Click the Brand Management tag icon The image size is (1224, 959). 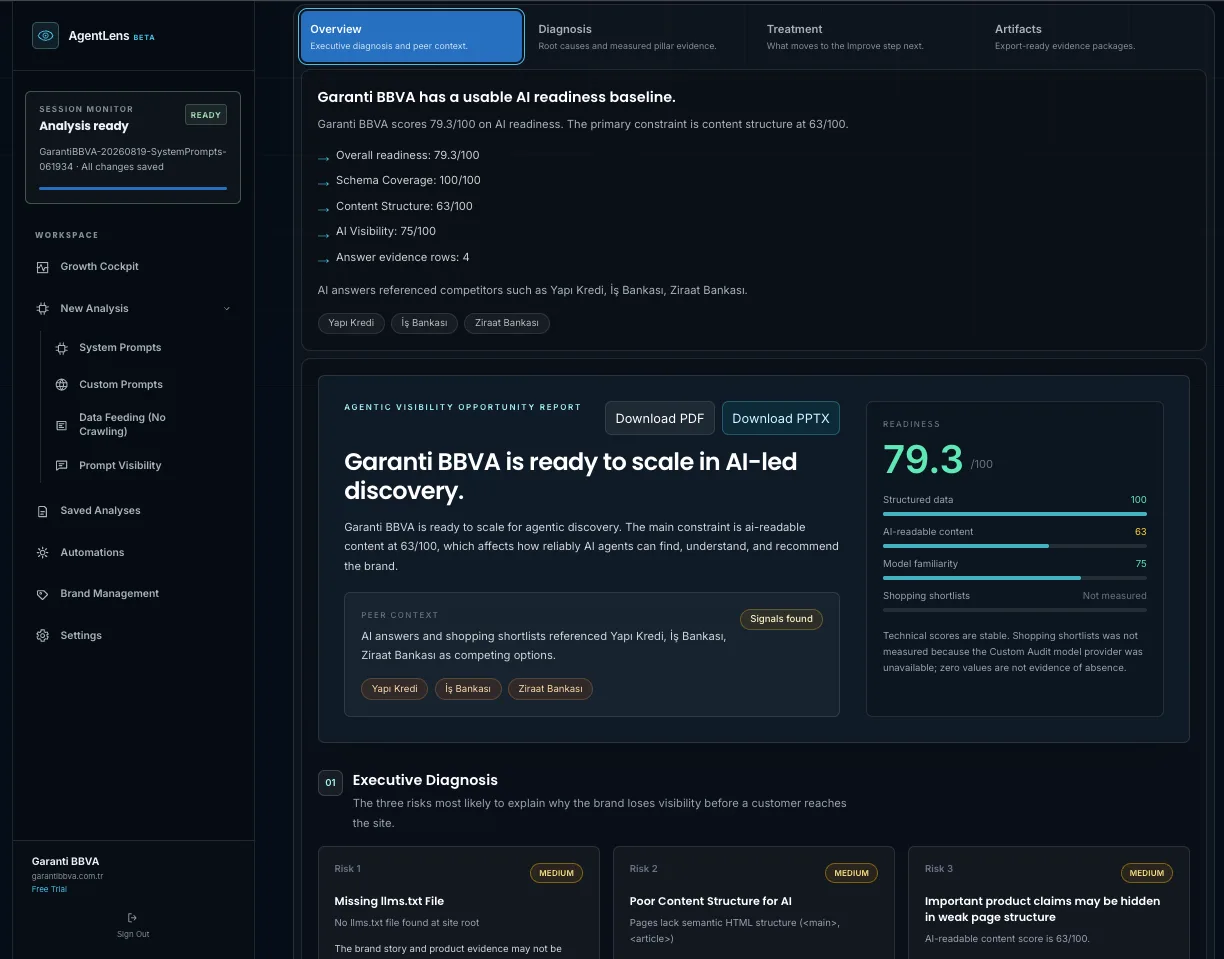pos(42,594)
